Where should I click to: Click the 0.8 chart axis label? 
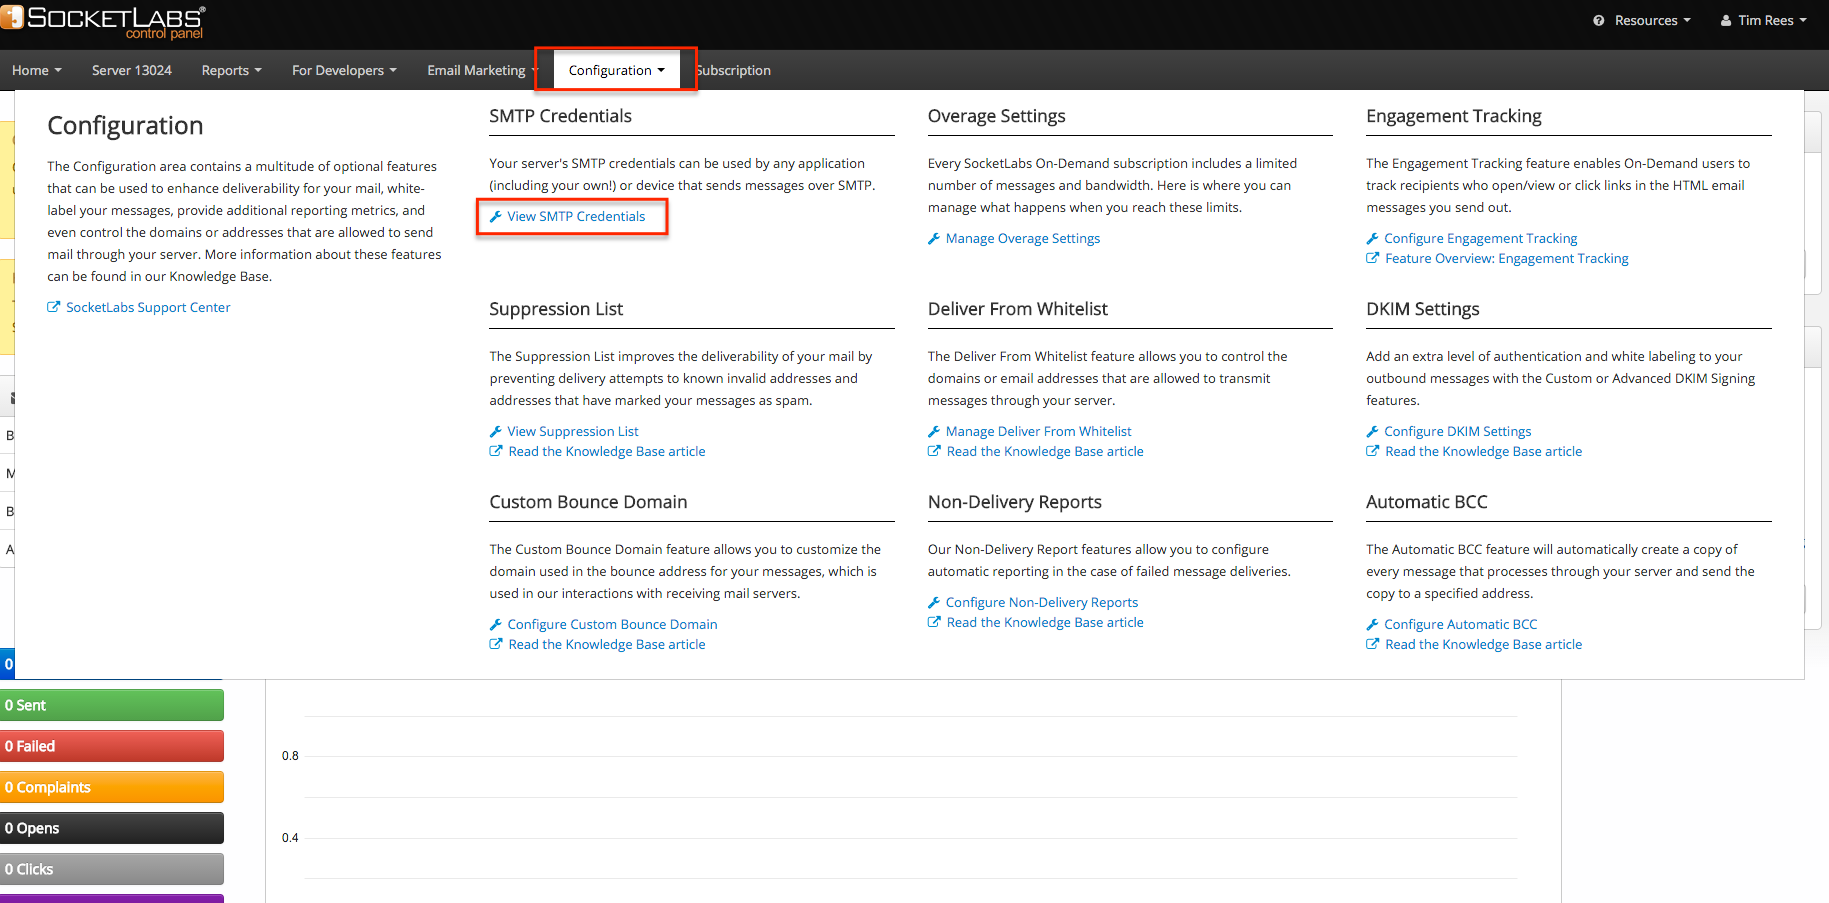(x=290, y=756)
